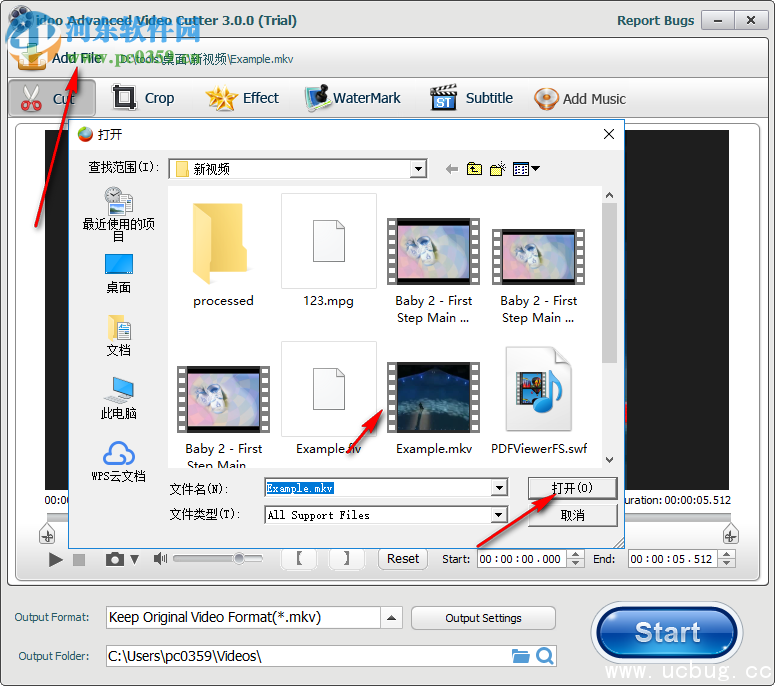Screen dimensions: 775x686
Task: Click the Add File icon
Action: click(31, 58)
